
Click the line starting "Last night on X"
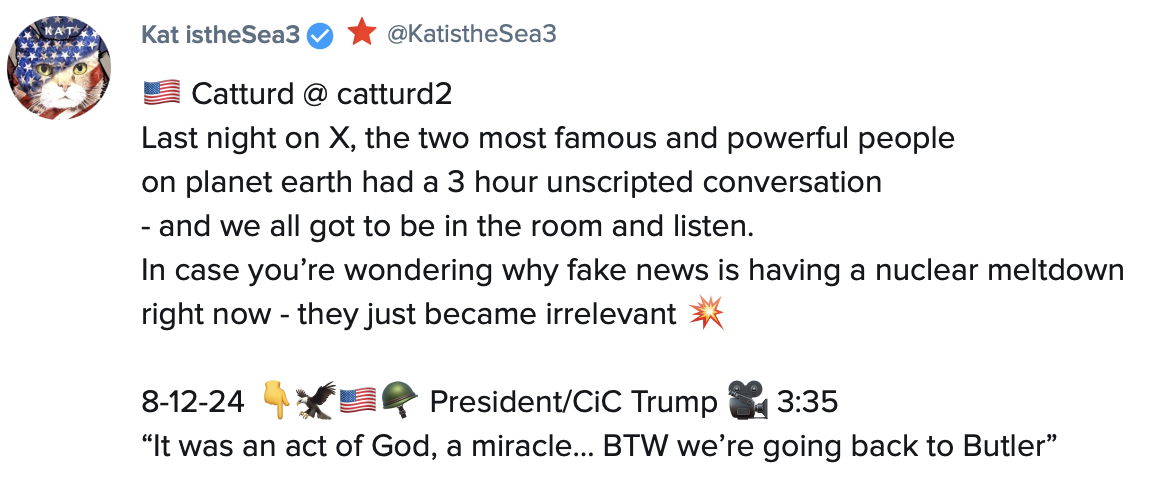(548, 138)
